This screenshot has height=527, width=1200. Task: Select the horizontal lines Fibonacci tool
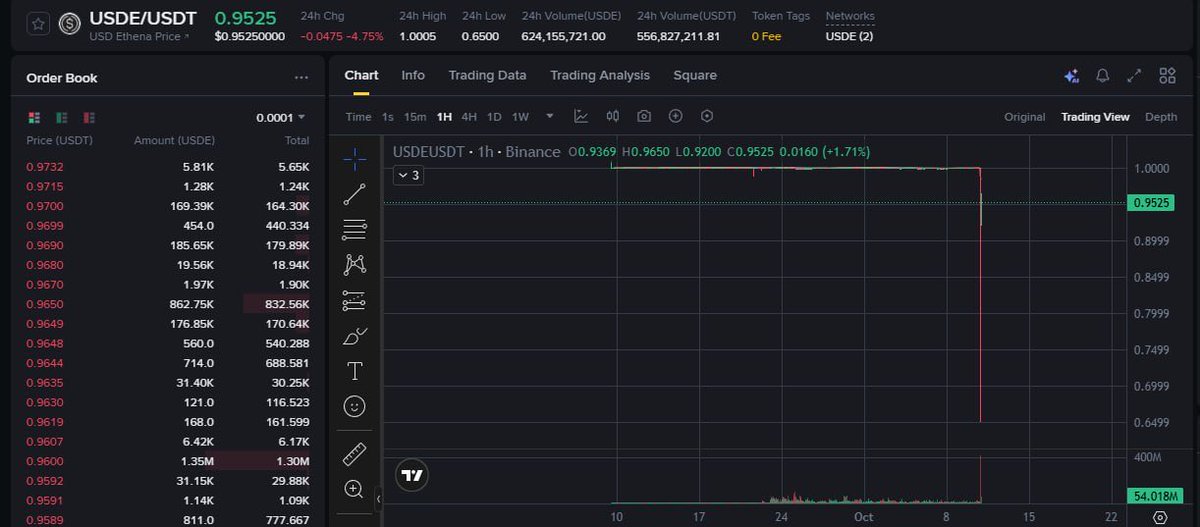tap(354, 230)
